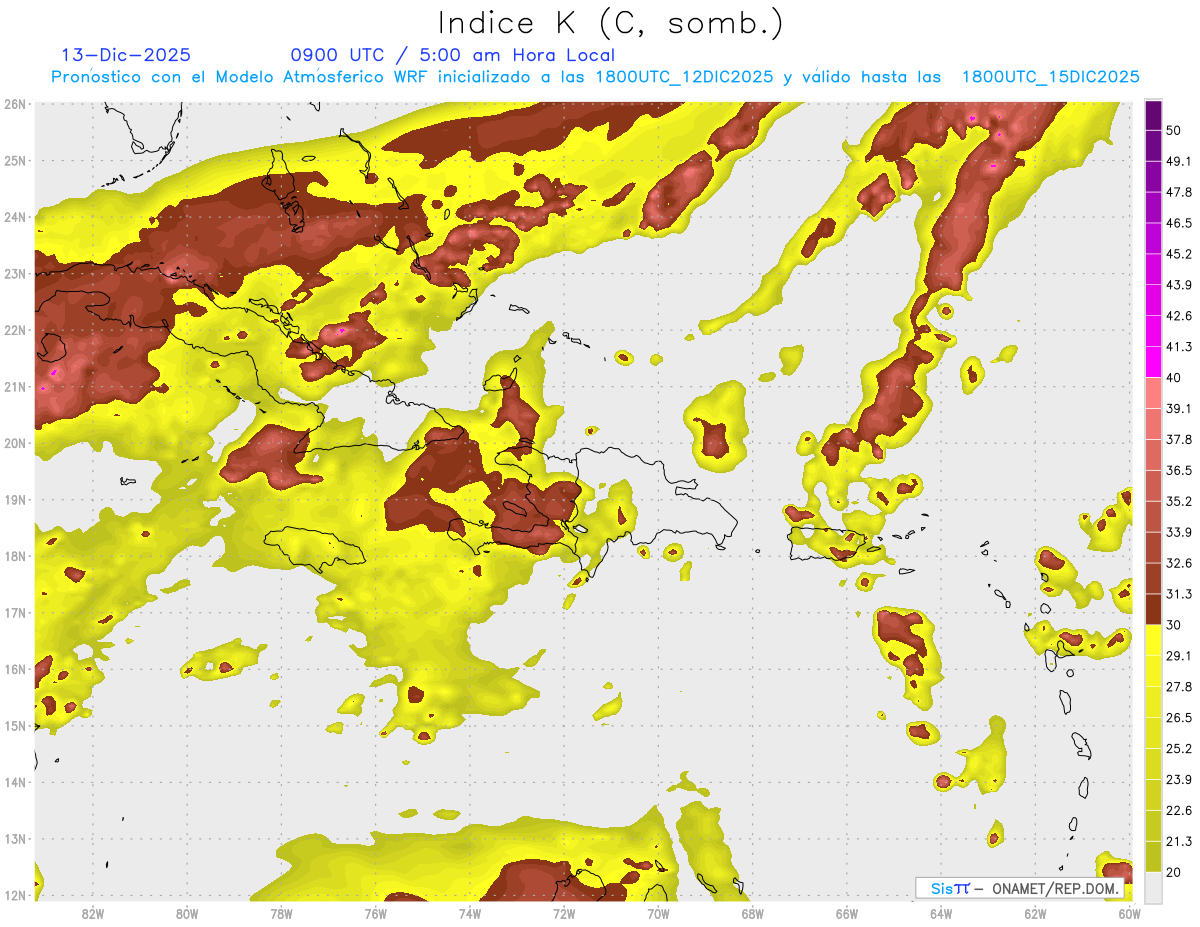Screen dimensions: 1200x927
Task: Click the "72W" longitude label
Action: pyautogui.click(x=564, y=914)
